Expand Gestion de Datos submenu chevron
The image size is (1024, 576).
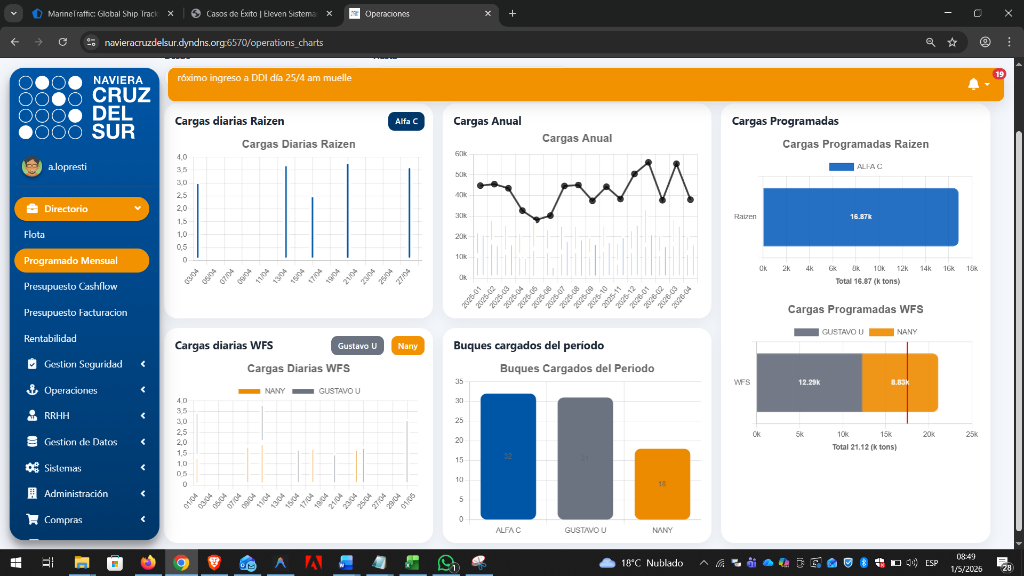coord(142,441)
